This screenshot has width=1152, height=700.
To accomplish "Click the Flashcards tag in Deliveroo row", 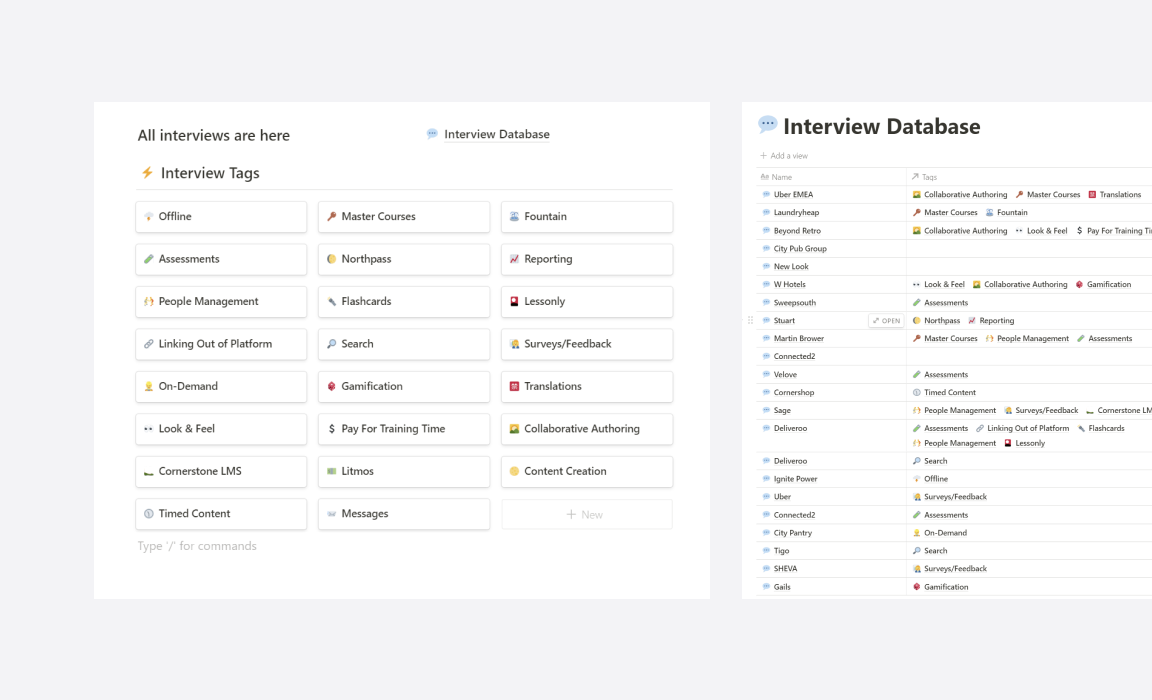I will (x=1101, y=428).
